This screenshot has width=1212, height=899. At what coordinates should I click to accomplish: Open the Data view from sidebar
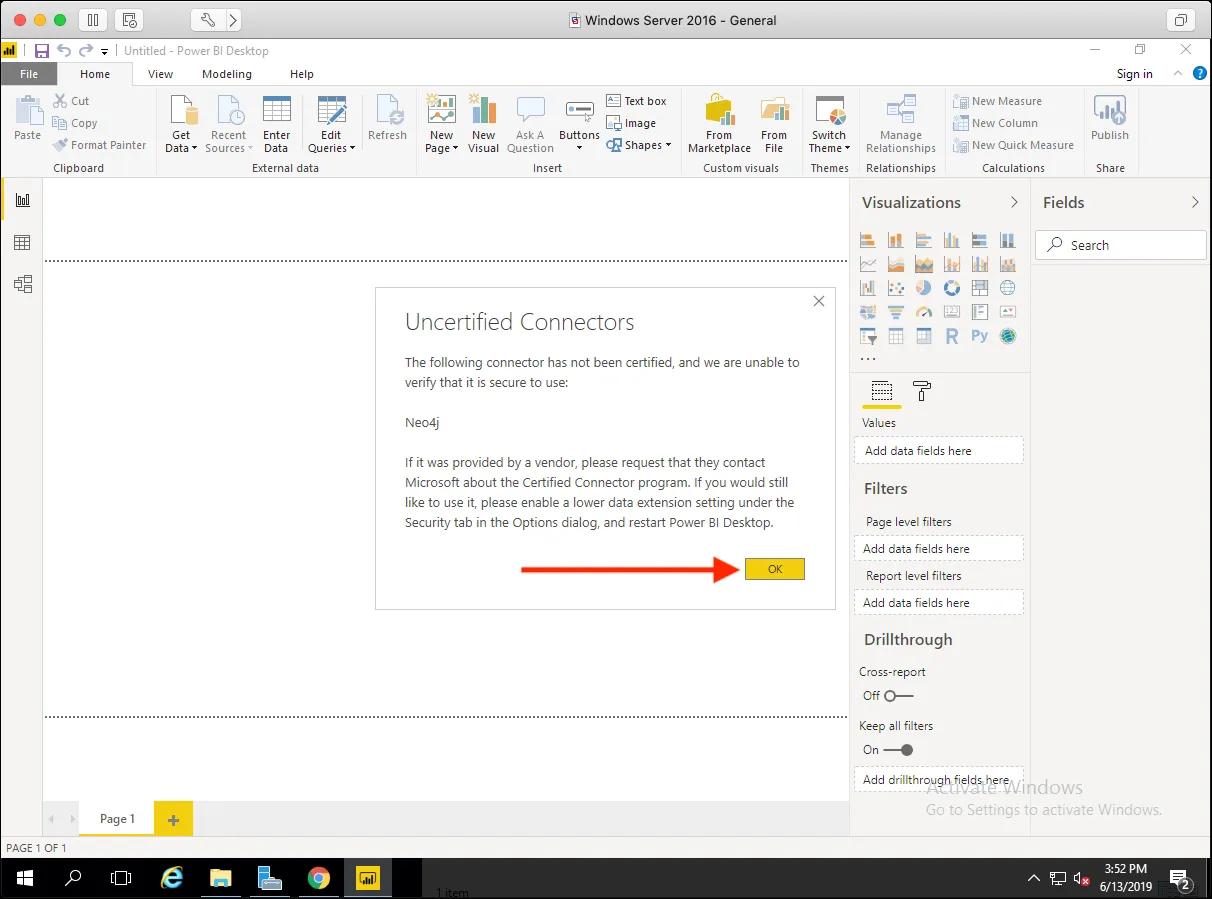tap(22, 242)
